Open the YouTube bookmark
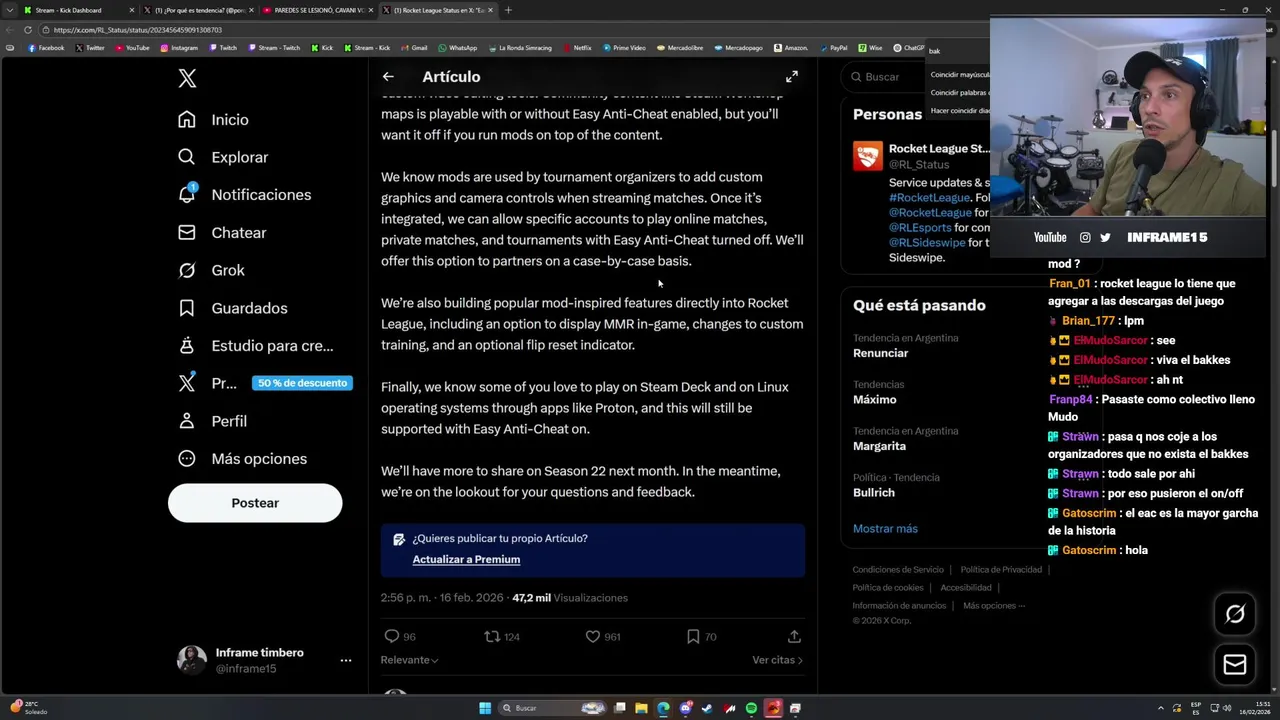The image size is (1280, 720). pos(132,48)
